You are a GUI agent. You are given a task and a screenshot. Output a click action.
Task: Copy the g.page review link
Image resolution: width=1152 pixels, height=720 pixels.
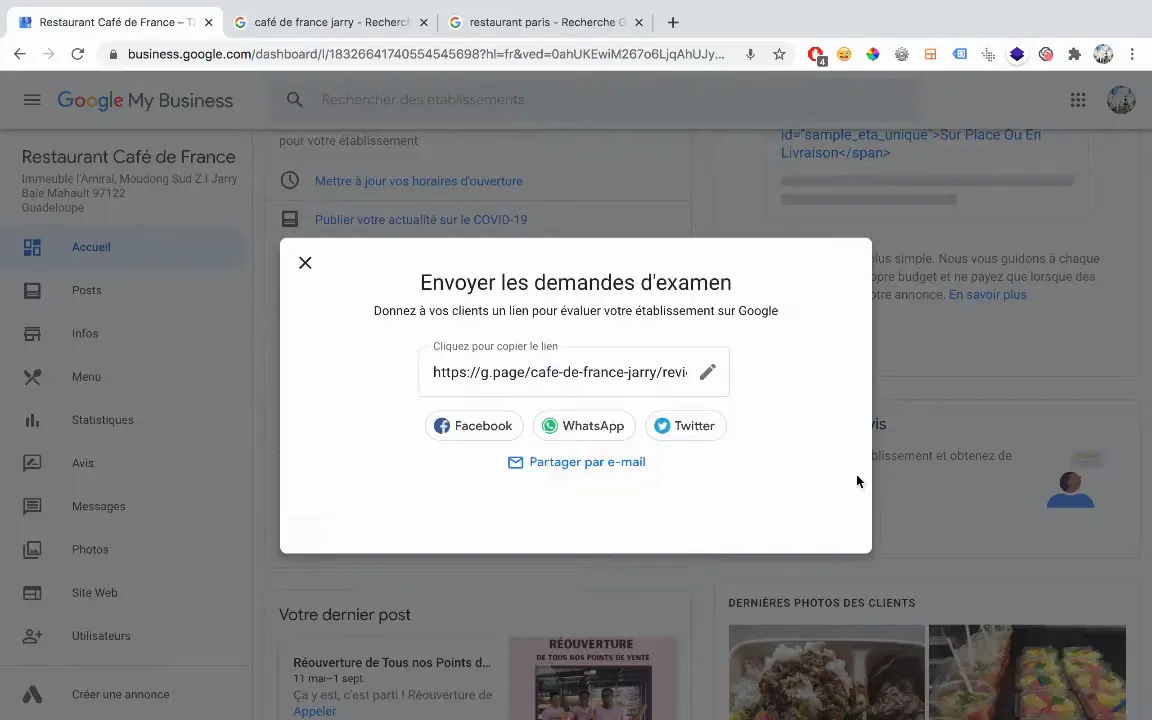(560, 372)
